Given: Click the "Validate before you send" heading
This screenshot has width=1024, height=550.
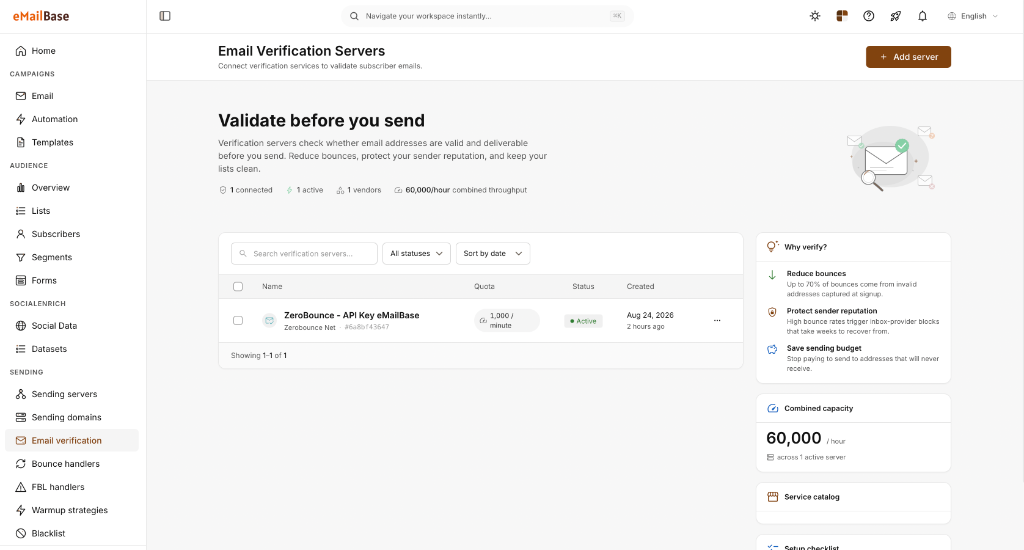Looking at the screenshot, I should tap(321, 120).
